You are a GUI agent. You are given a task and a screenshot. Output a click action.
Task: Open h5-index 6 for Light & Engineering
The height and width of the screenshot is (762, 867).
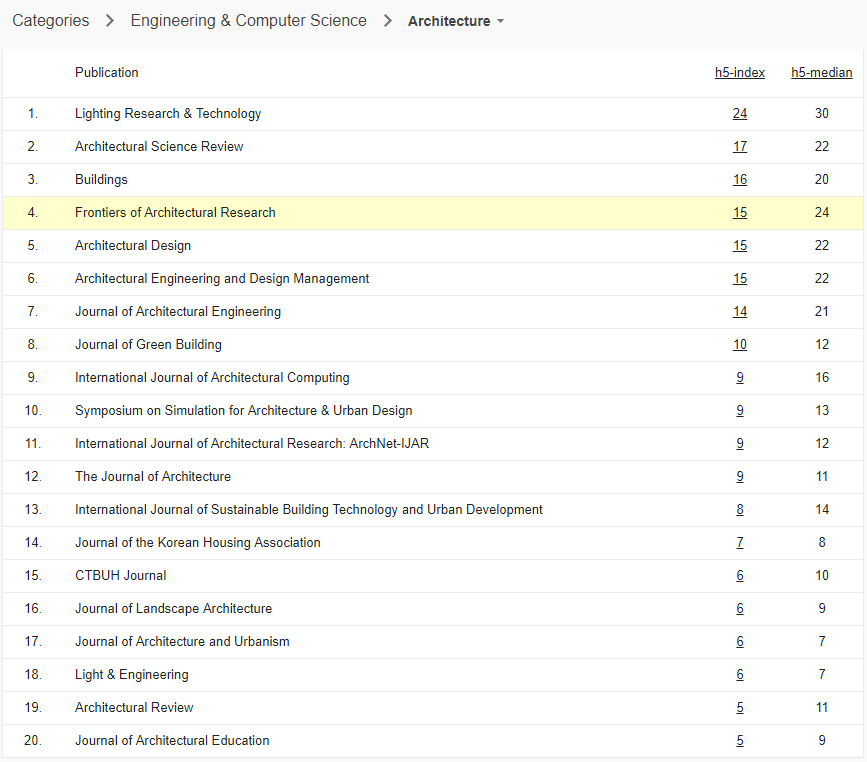point(740,675)
